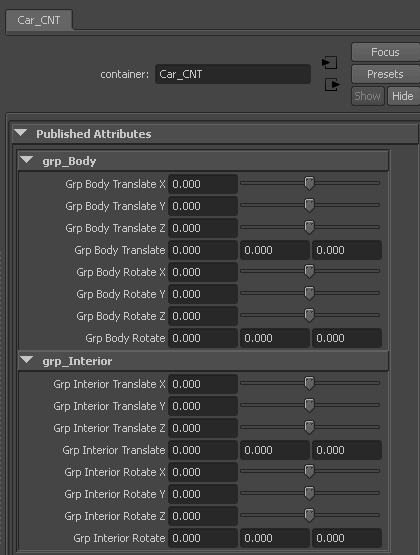The height and width of the screenshot is (555, 420).
Task: Click the Grp Interior Rotate Z value field
Action: point(203,516)
